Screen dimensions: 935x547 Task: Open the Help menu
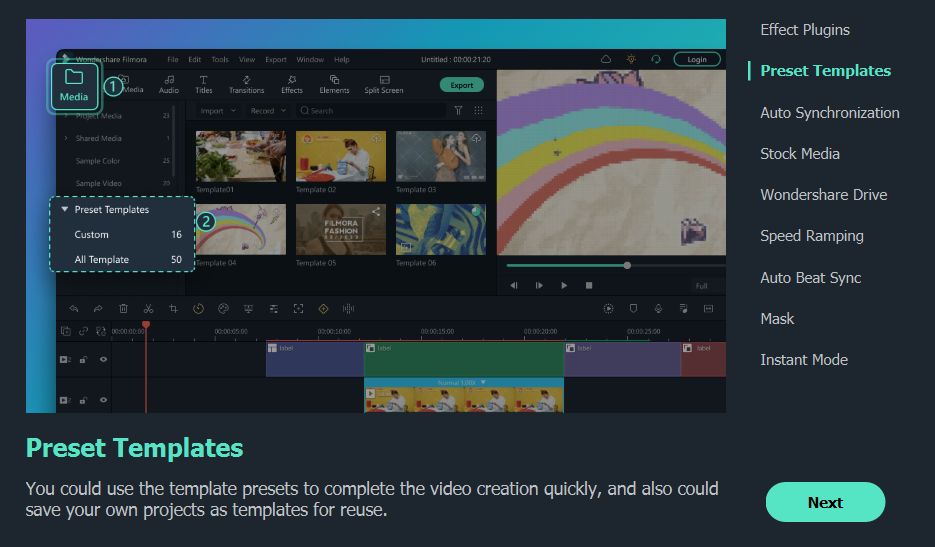coord(342,60)
